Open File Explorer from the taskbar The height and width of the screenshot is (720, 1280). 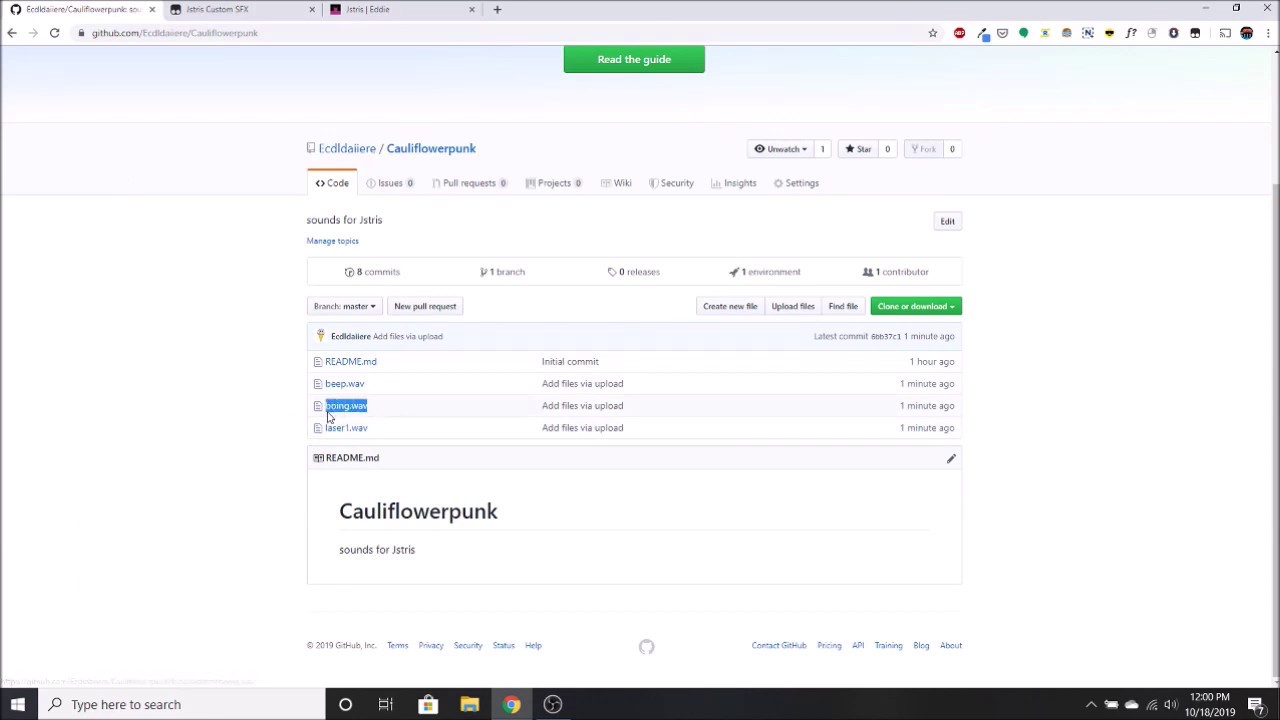point(469,704)
